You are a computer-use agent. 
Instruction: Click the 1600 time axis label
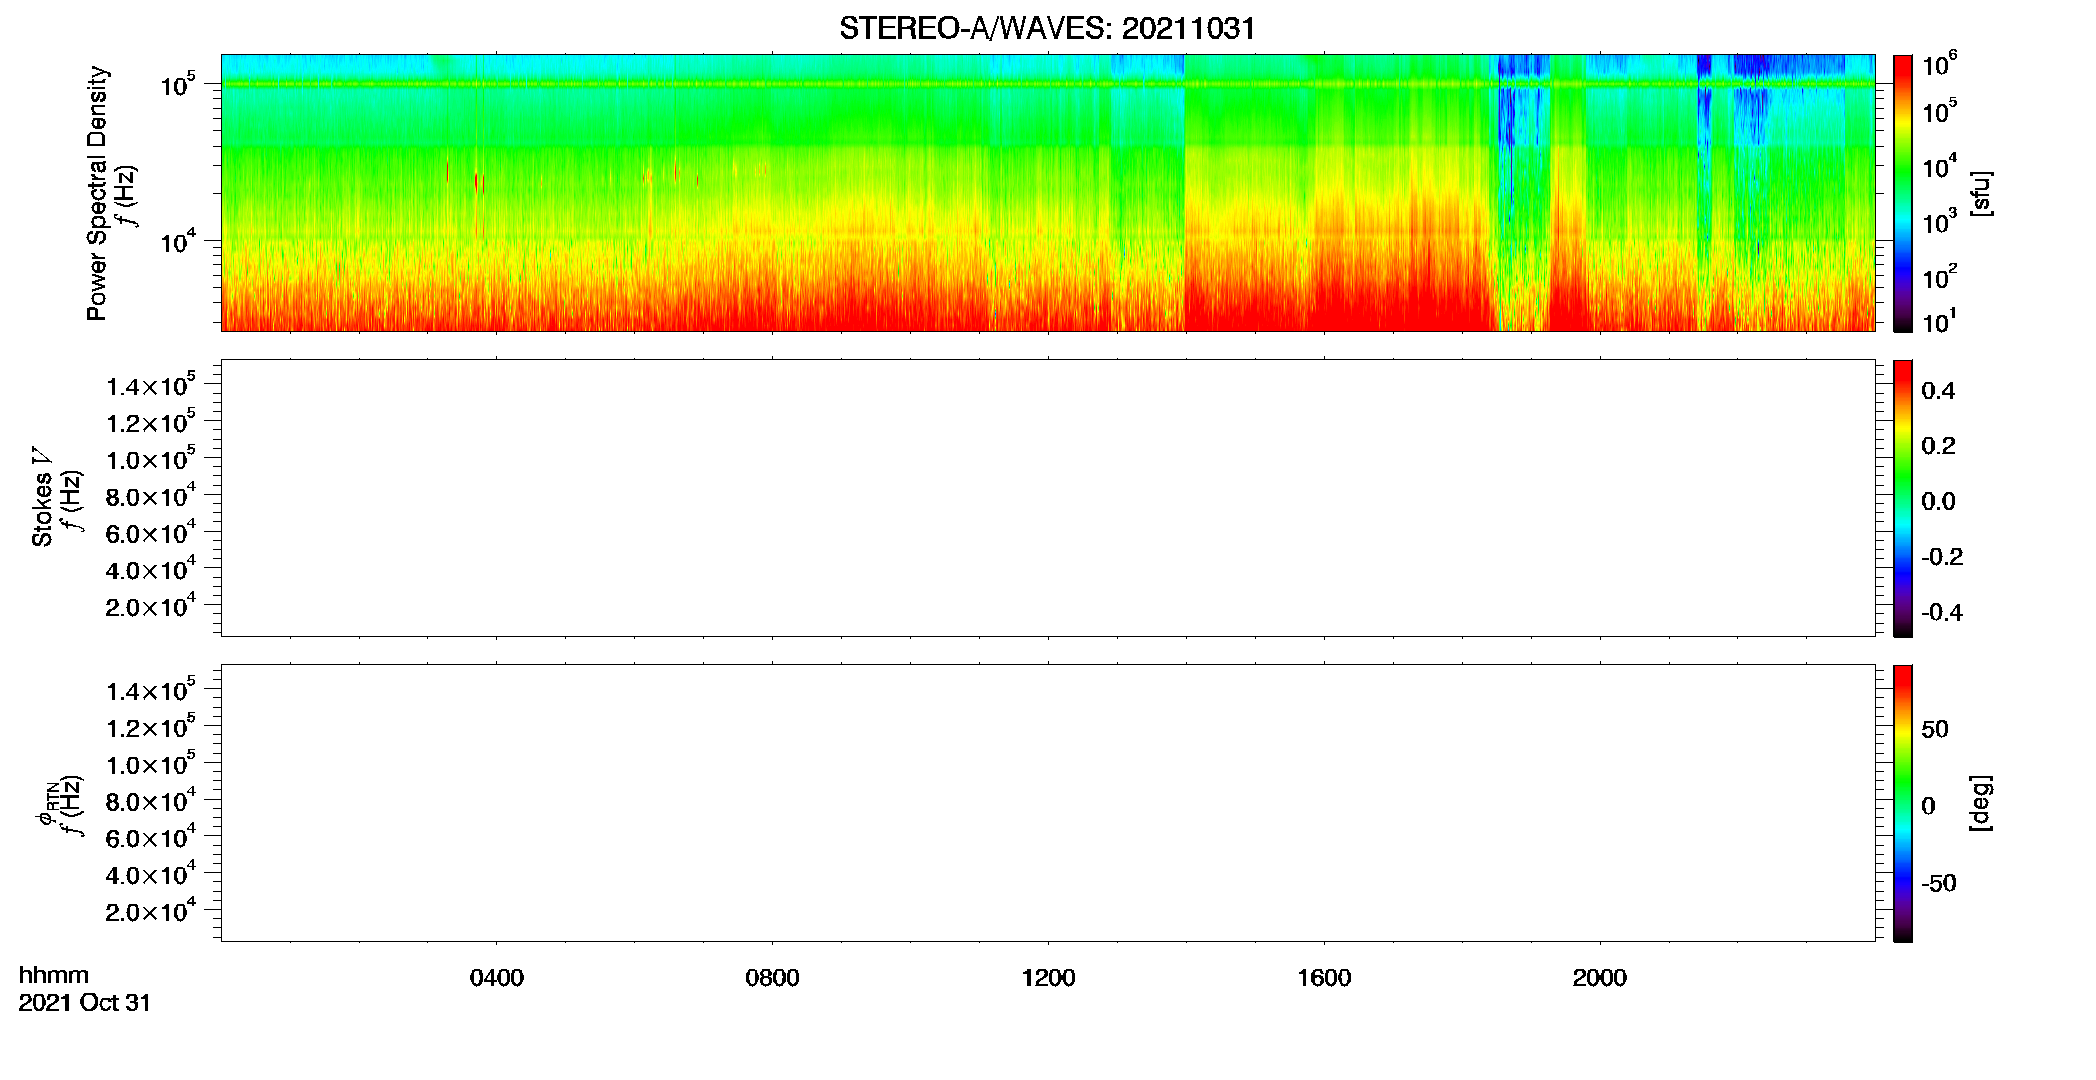(1324, 978)
